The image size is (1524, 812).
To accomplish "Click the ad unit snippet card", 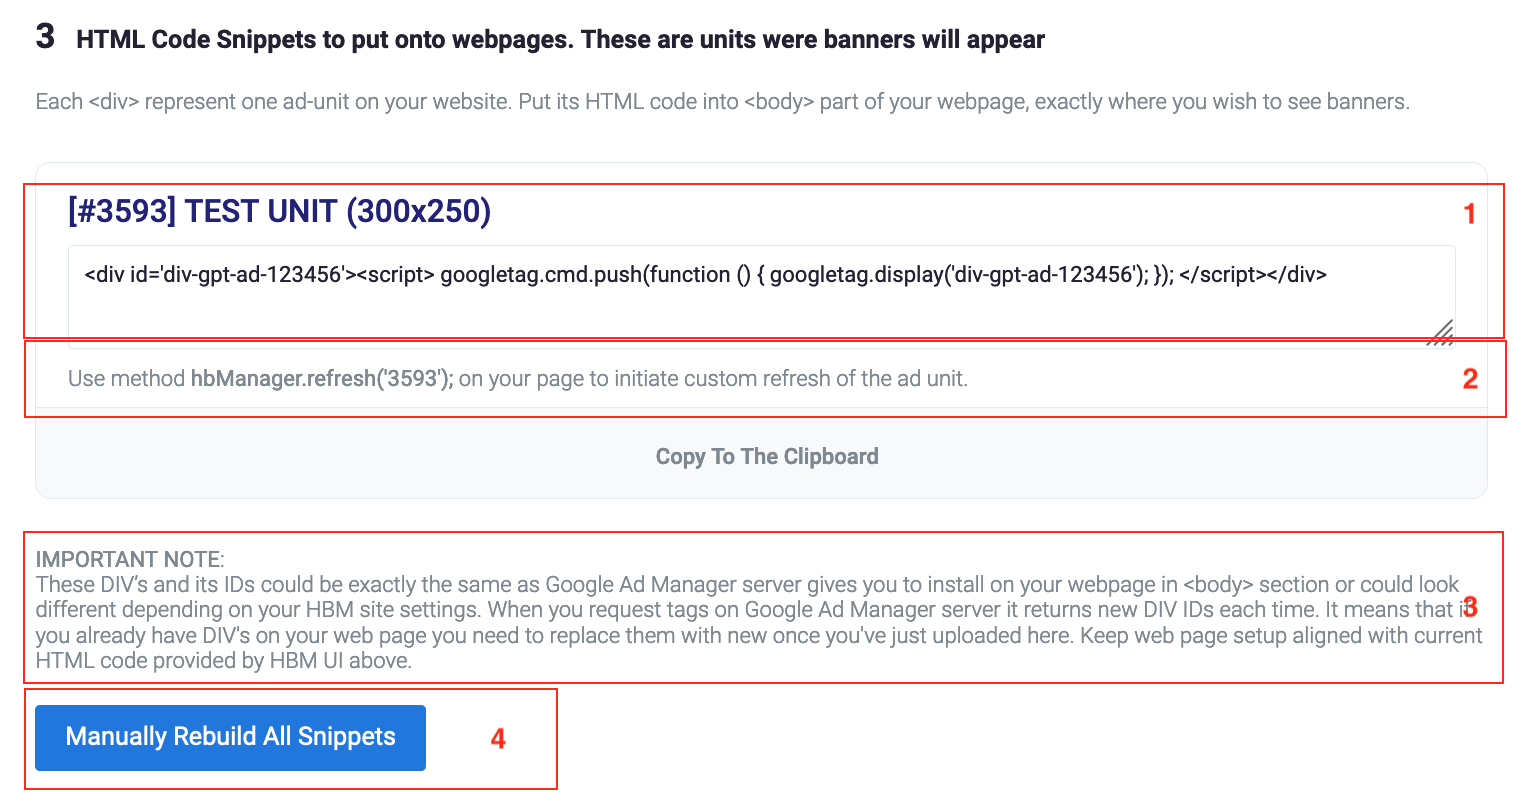I will coord(760,330).
